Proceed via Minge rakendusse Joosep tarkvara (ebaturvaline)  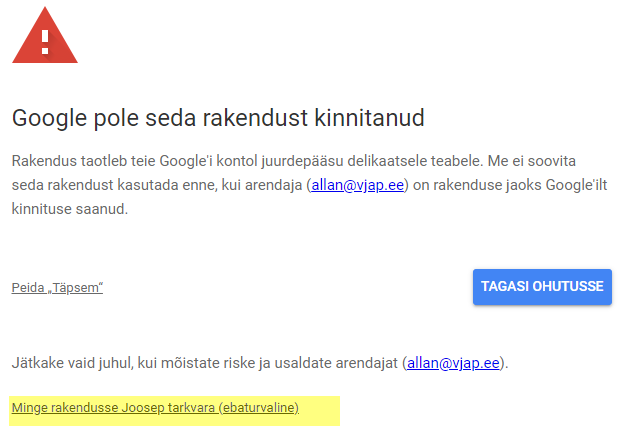pyautogui.click(x=155, y=408)
